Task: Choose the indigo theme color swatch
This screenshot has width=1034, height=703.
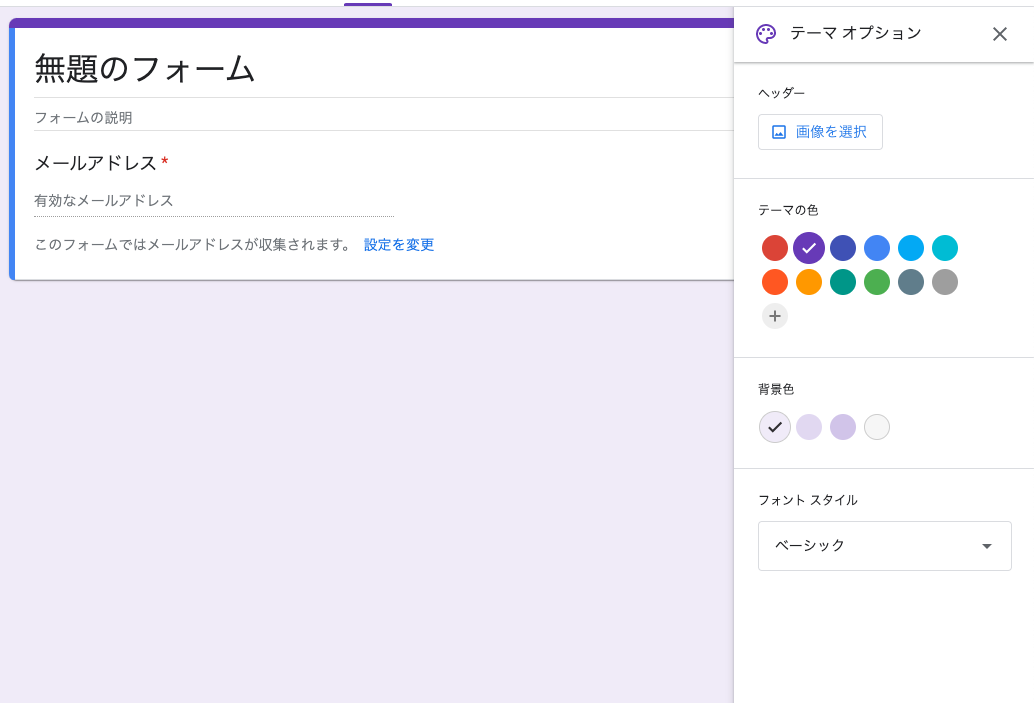Action: [x=843, y=248]
